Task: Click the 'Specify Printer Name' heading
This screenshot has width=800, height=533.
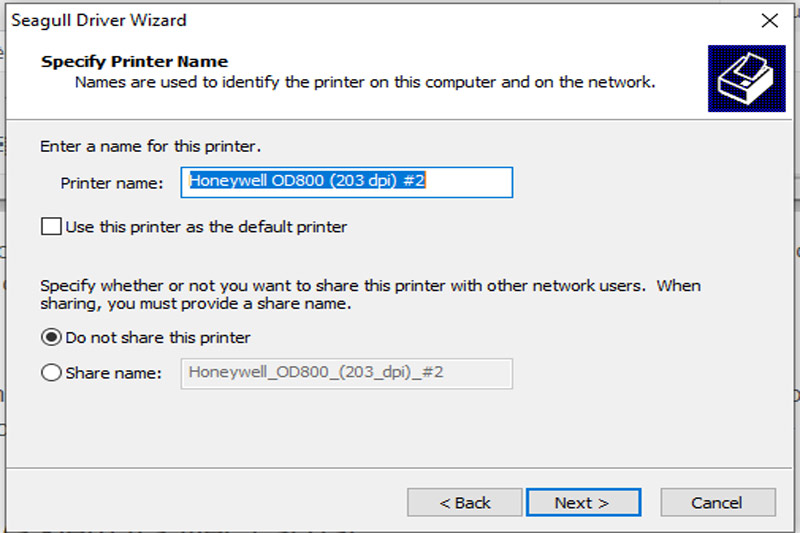Action: click(x=134, y=61)
